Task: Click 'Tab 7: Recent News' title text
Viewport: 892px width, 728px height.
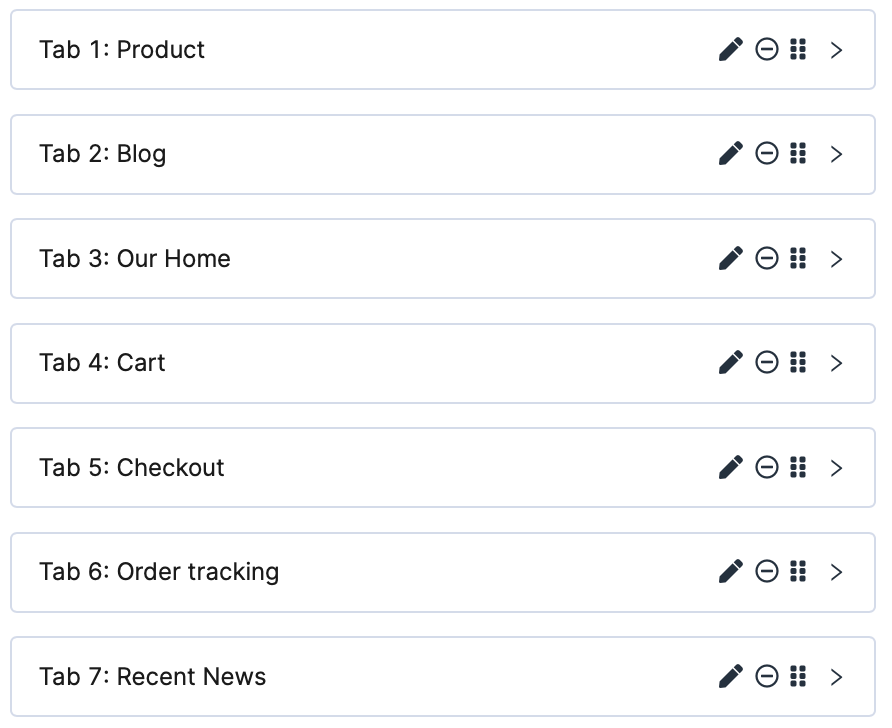Action: (x=153, y=677)
